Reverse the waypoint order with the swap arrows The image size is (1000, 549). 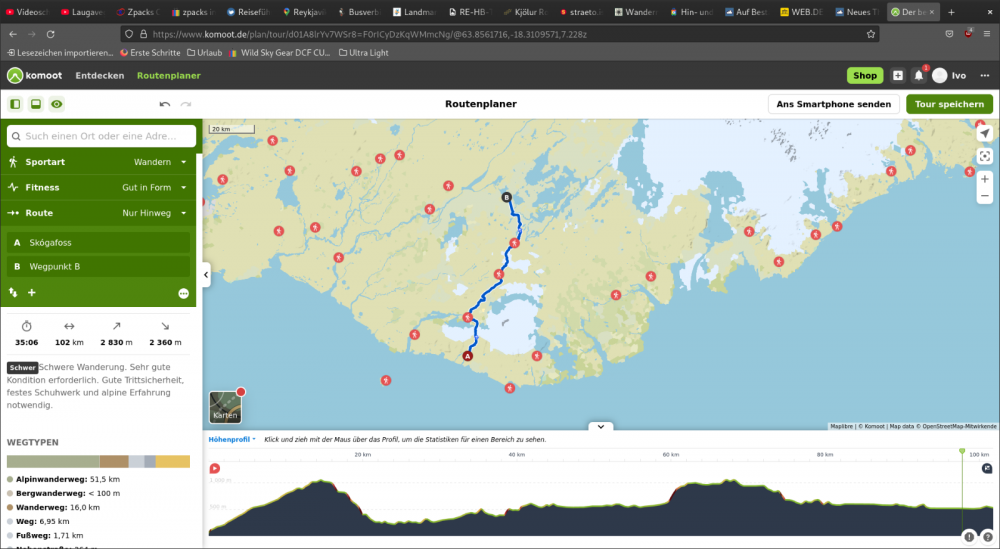[x=14, y=293]
